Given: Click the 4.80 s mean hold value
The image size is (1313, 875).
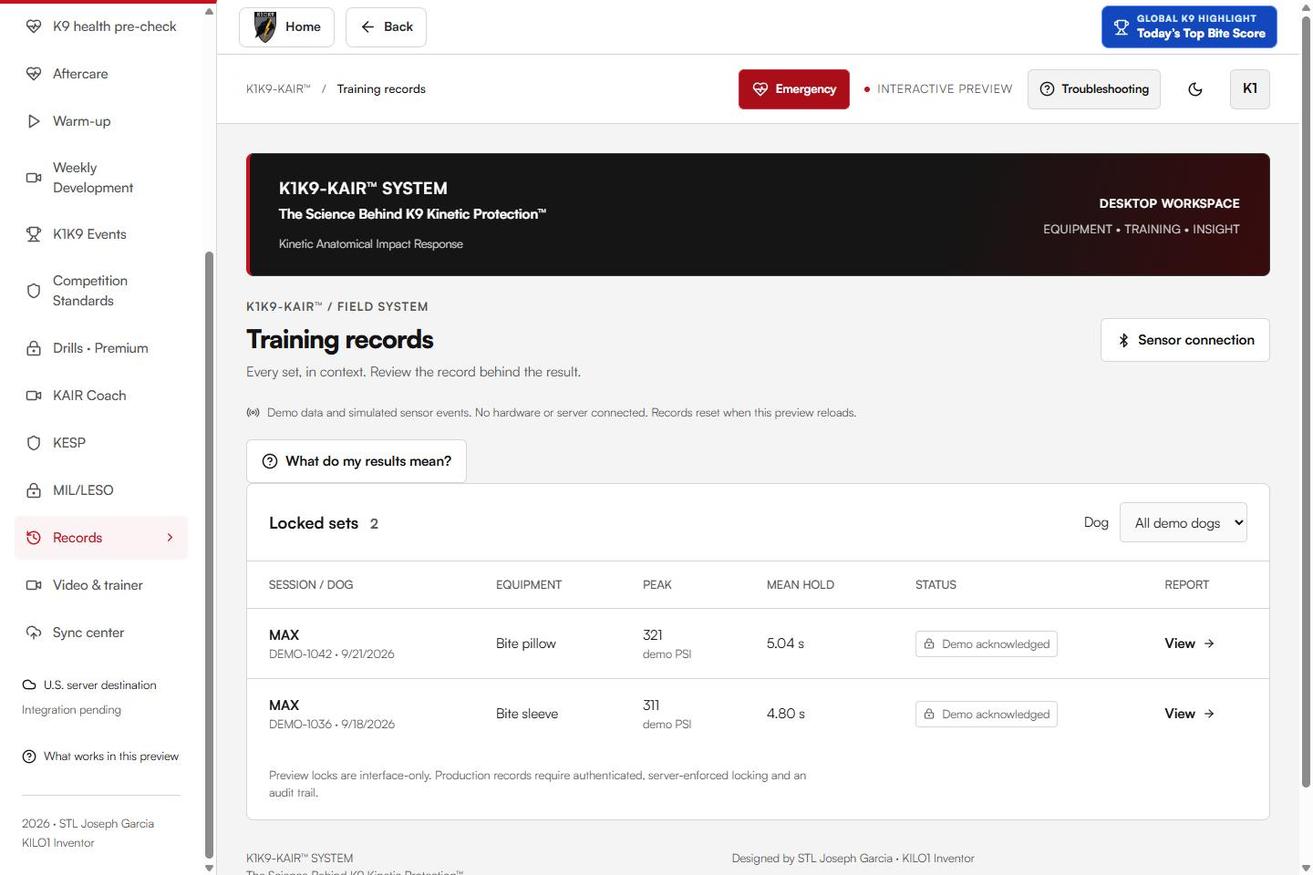Looking at the screenshot, I should (x=786, y=714).
